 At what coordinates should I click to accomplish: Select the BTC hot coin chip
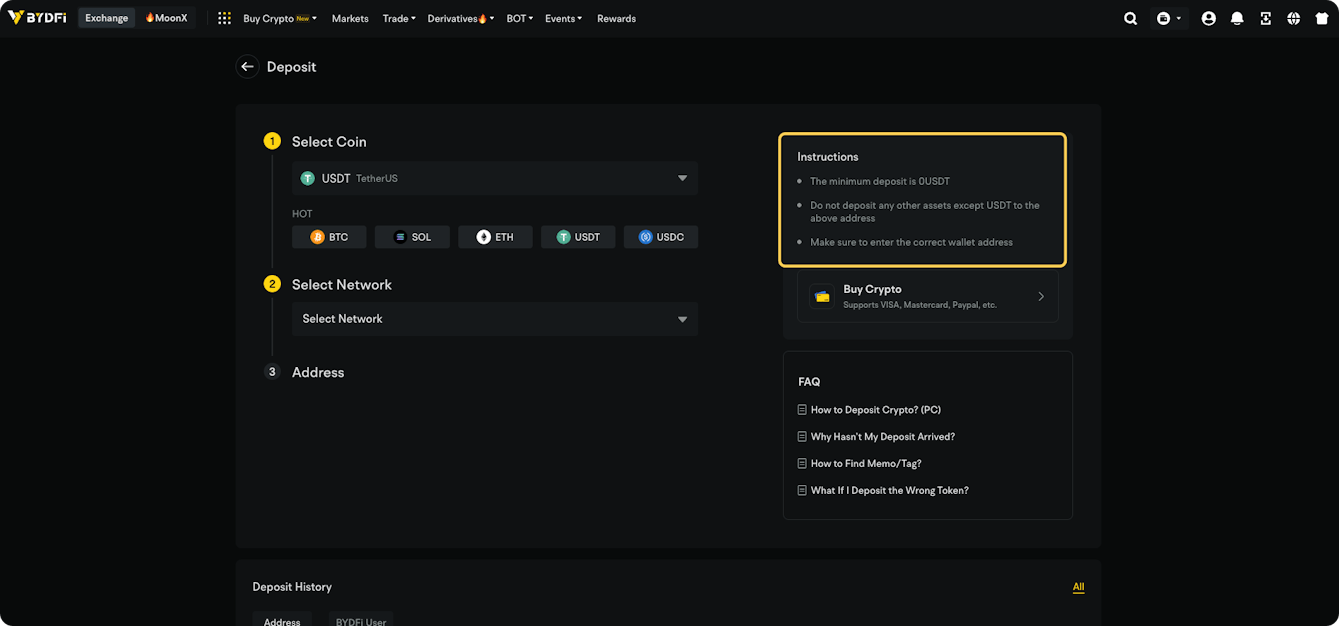(329, 237)
